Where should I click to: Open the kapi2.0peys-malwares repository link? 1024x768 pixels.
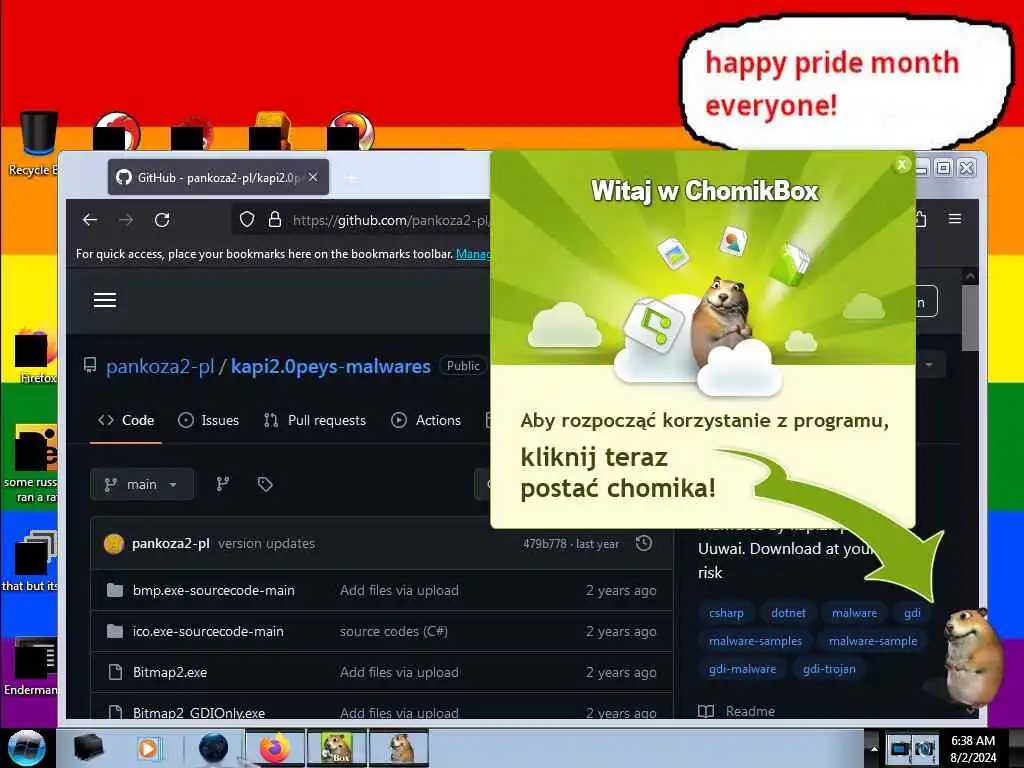330,366
